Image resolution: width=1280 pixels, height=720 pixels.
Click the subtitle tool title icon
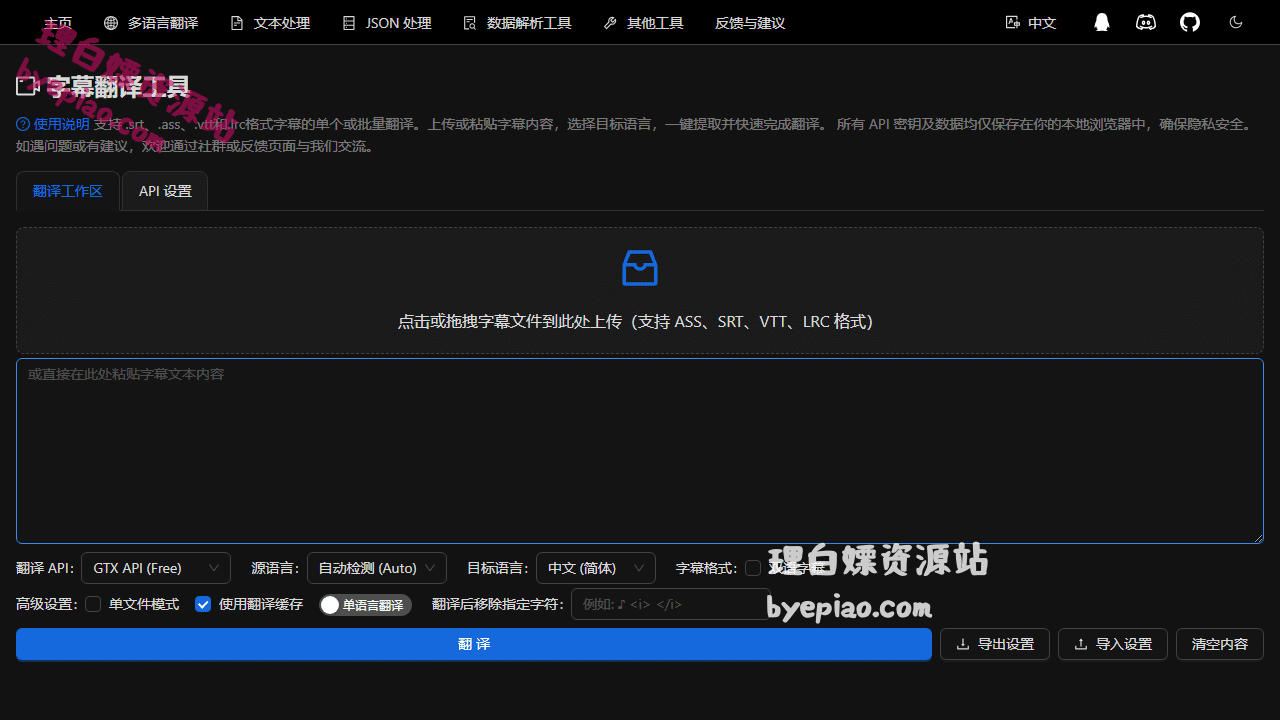click(27, 87)
